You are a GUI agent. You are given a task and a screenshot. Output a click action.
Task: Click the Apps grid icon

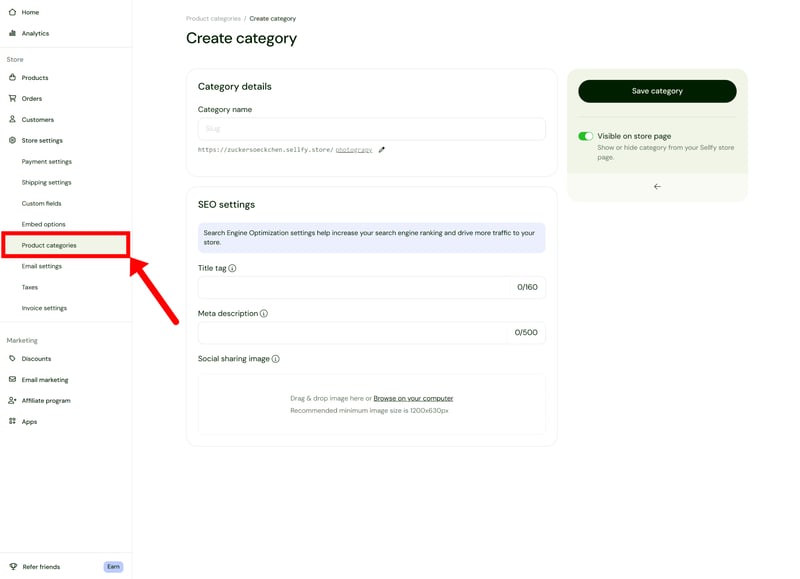(x=12, y=421)
